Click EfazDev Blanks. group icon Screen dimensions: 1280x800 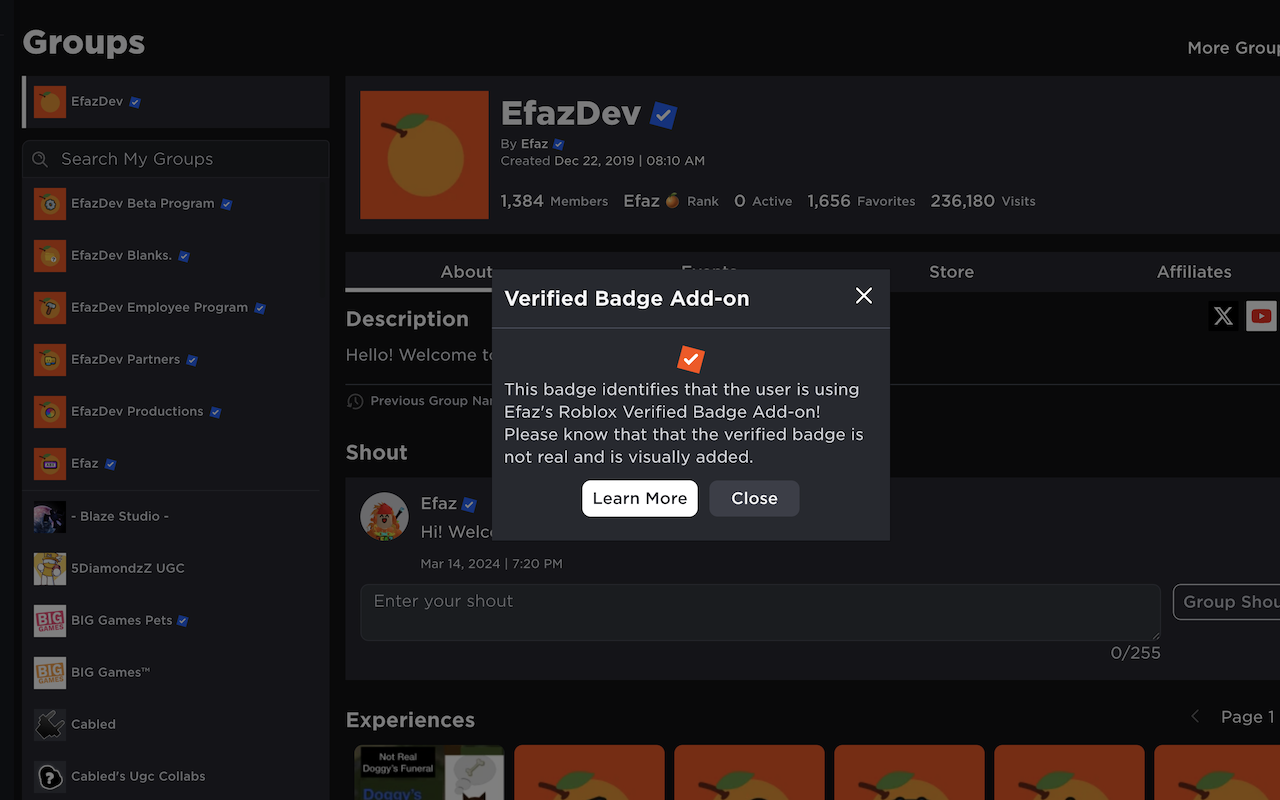50,256
